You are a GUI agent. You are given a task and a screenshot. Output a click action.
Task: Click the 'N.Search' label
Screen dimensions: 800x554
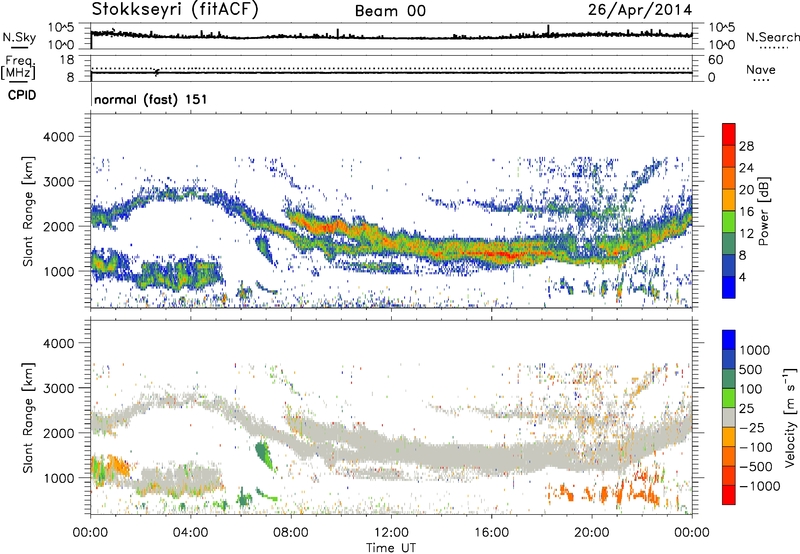pos(772,37)
